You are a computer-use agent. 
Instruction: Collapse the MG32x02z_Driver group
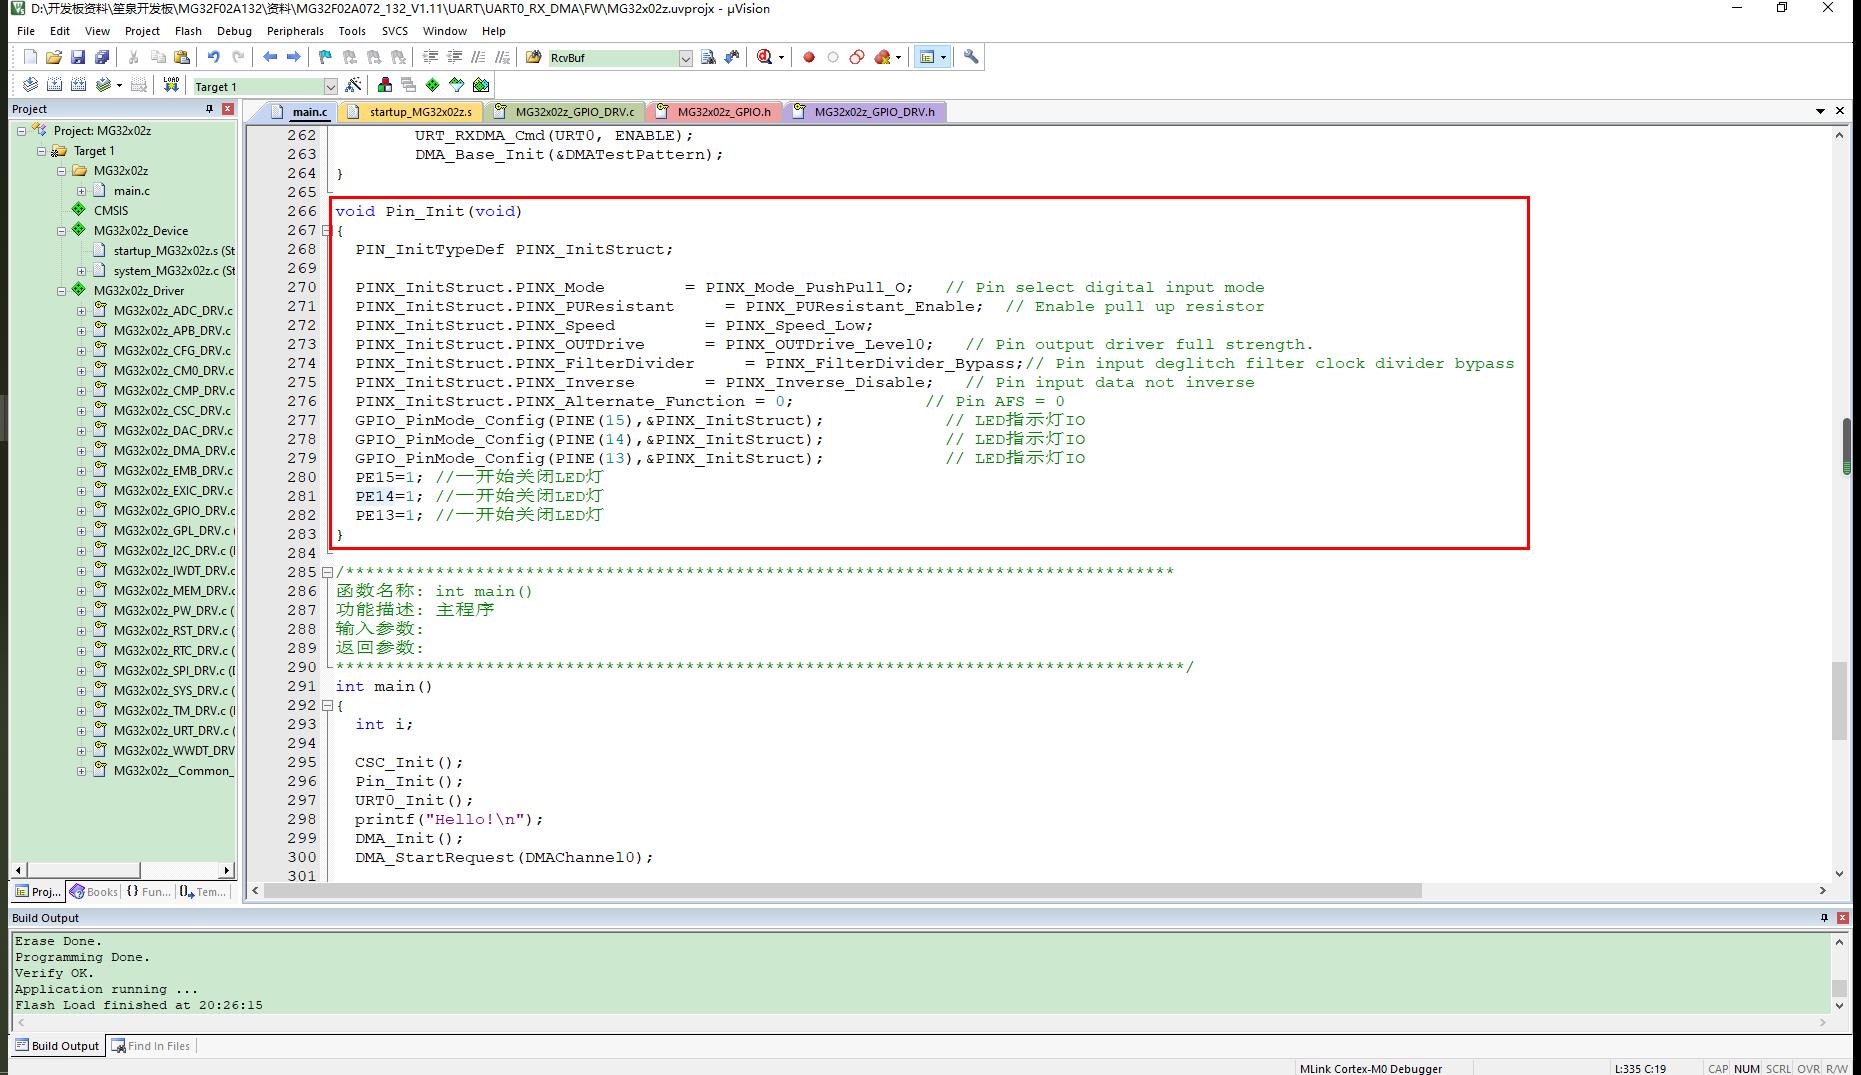(x=61, y=291)
